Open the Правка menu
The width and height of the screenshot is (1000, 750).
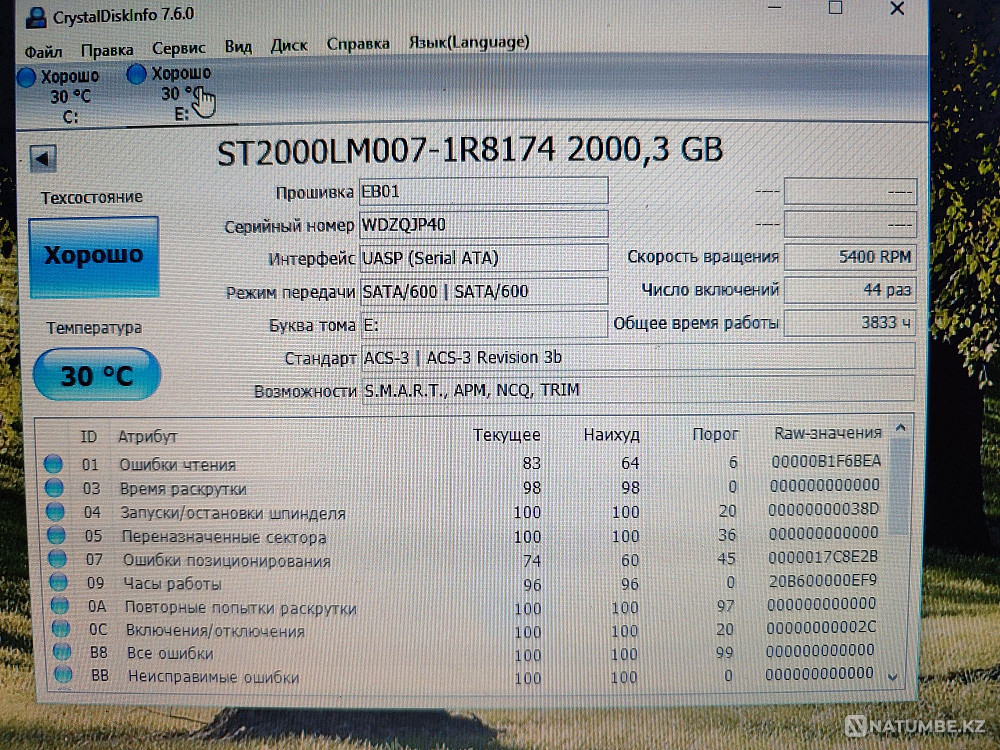(x=107, y=50)
